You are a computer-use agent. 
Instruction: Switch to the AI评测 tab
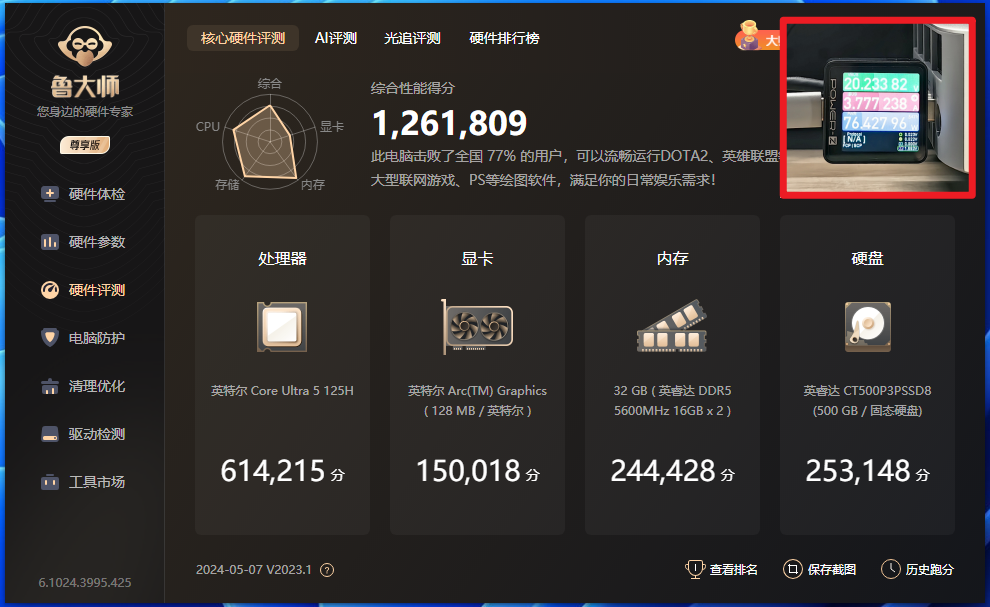[336, 38]
